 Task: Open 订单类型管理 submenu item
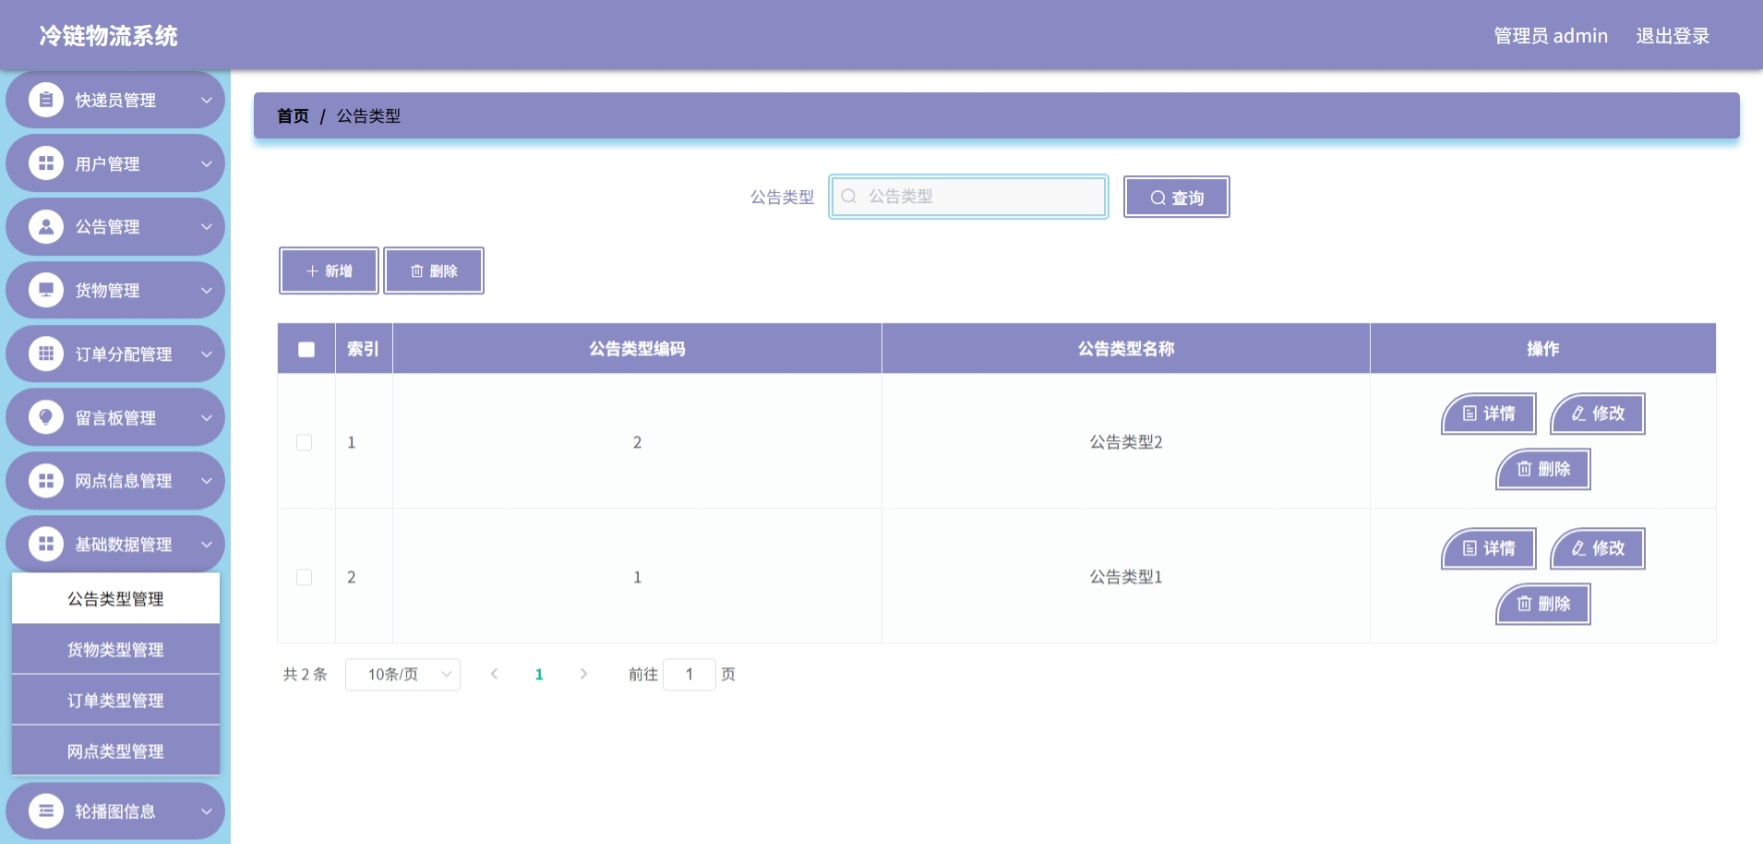[x=116, y=700]
